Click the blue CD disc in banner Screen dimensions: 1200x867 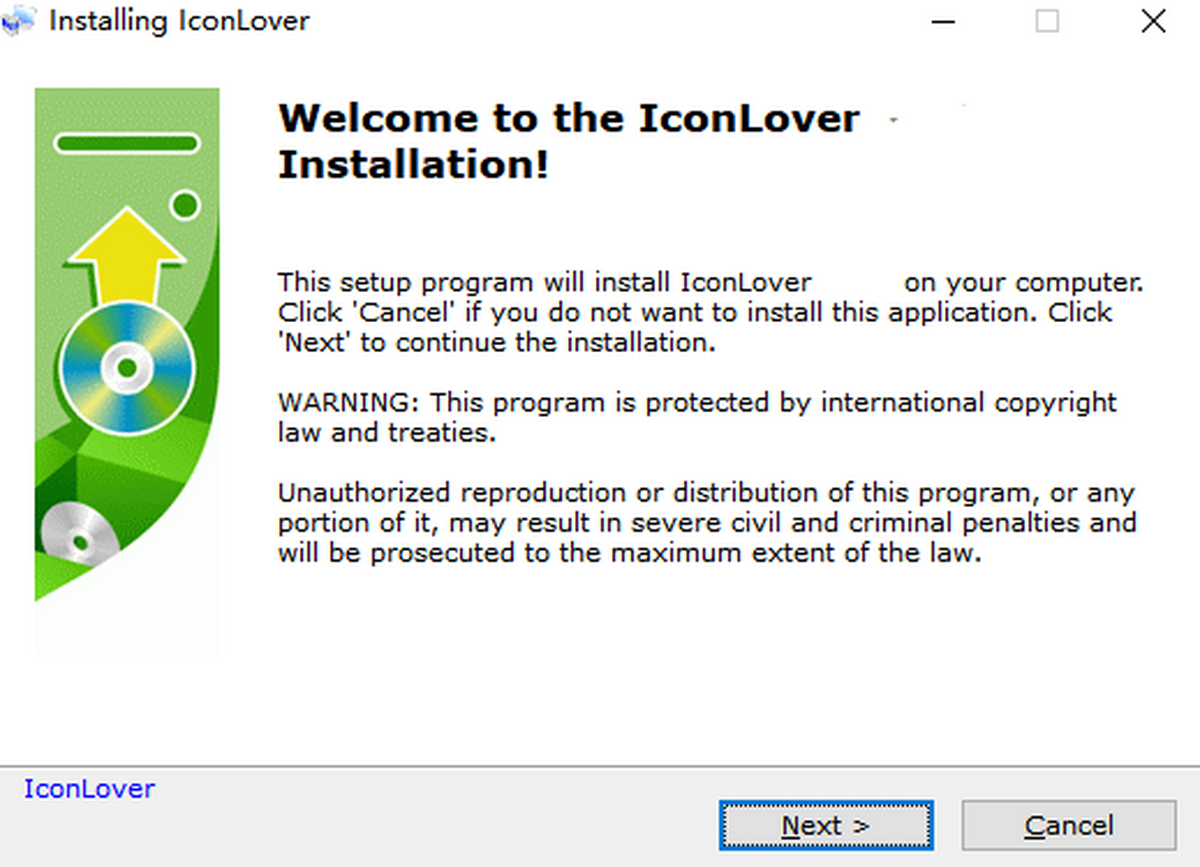pyautogui.click(x=126, y=368)
